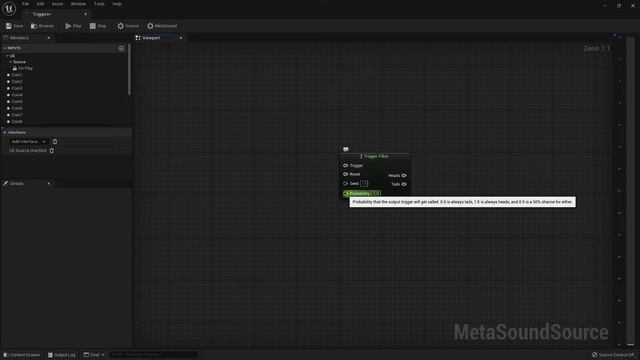This screenshot has height=360, width=640.
Task: Browse to asset in Content Browser
Action: point(42,26)
